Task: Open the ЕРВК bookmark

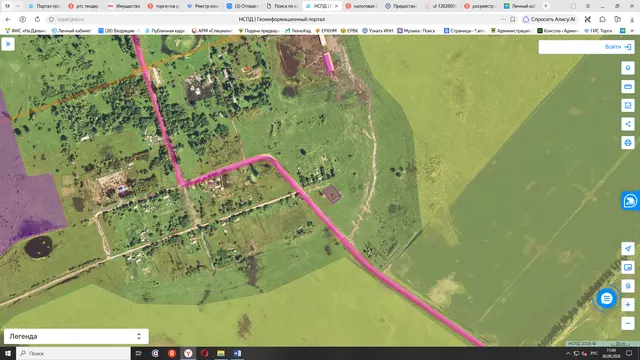Action: coord(349,31)
